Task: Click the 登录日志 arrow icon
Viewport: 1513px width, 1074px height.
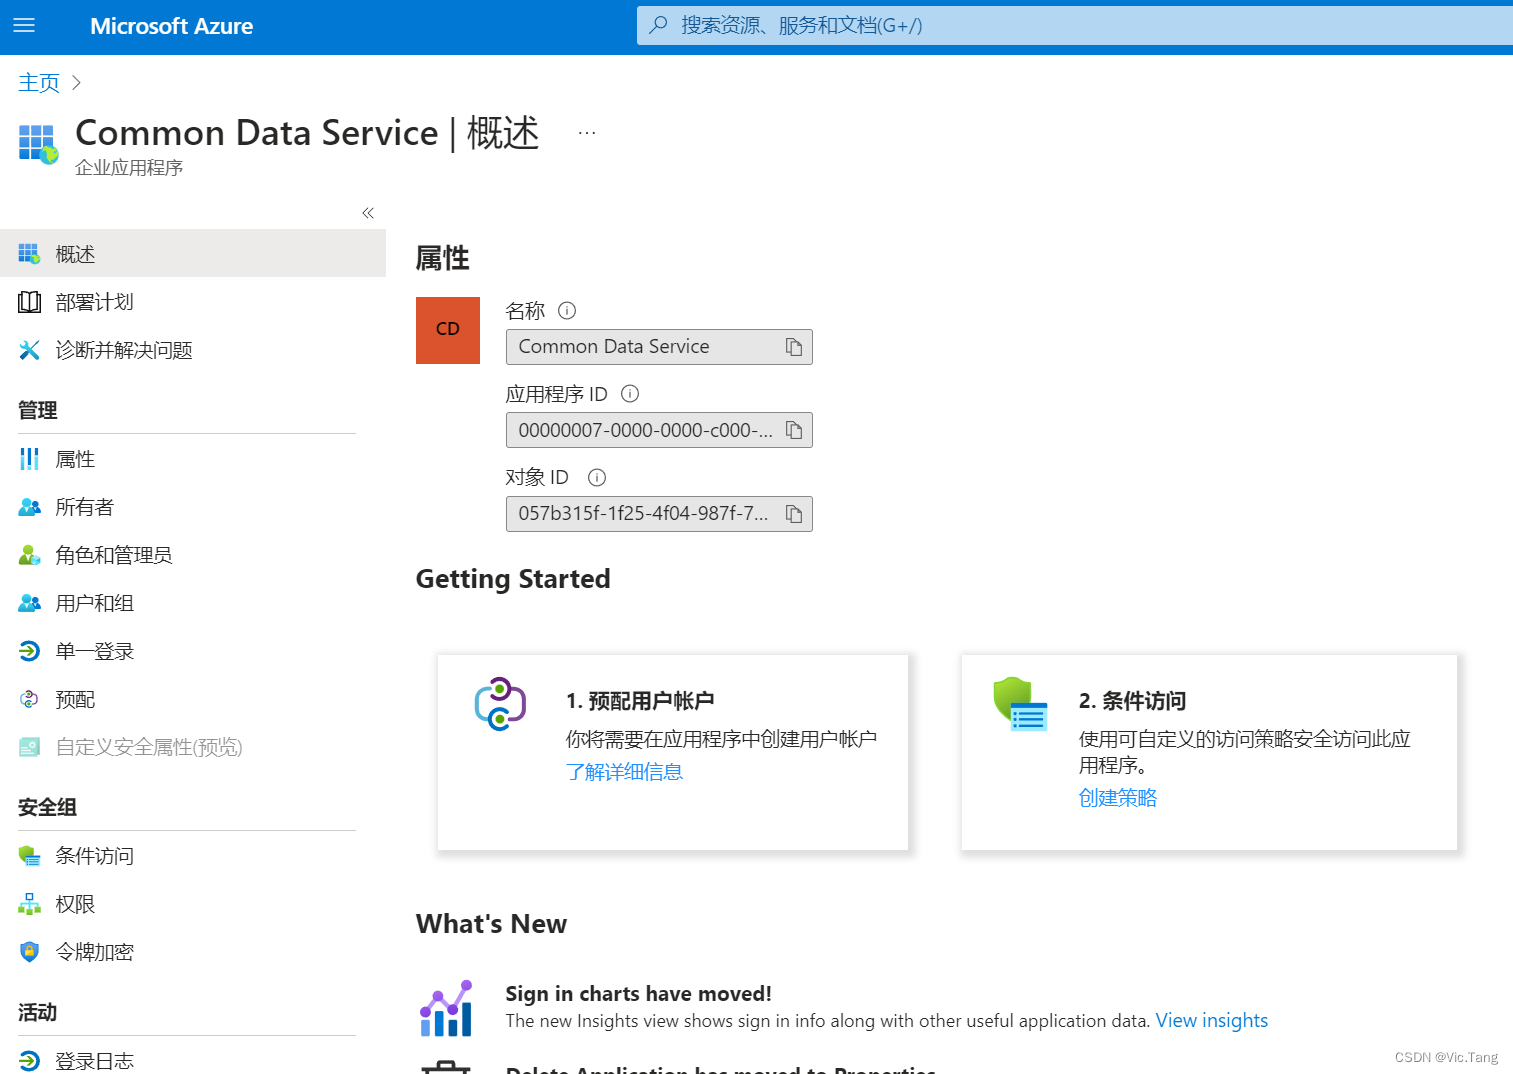Action: [30, 1061]
